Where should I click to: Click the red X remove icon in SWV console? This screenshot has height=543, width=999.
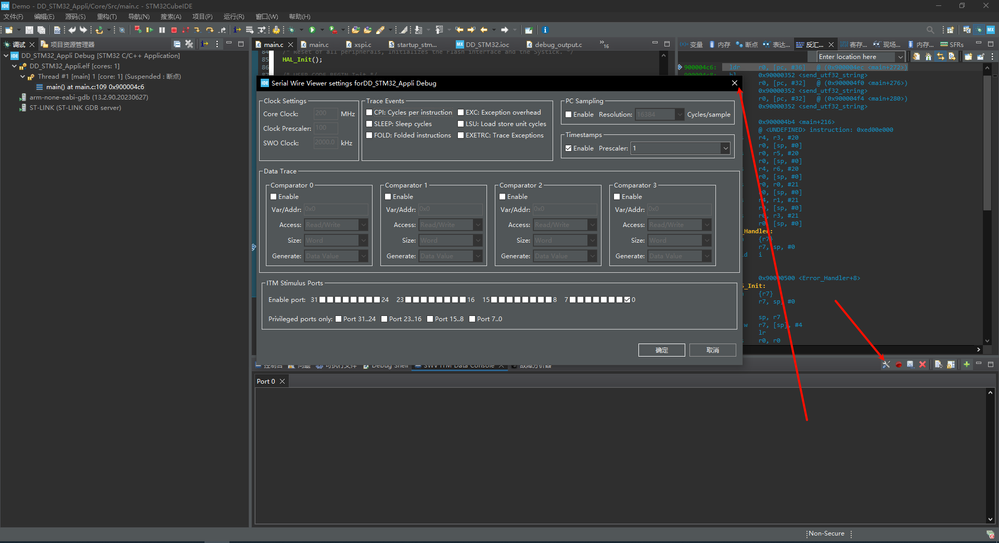(922, 364)
